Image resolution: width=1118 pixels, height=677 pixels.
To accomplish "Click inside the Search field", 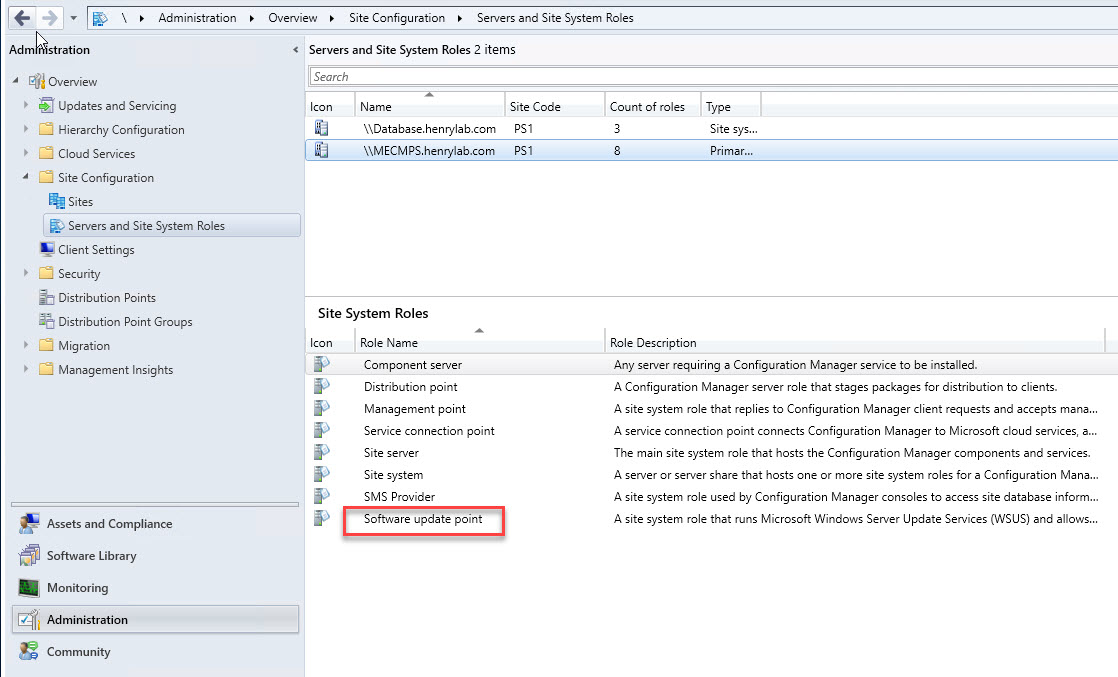I will 700,77.
